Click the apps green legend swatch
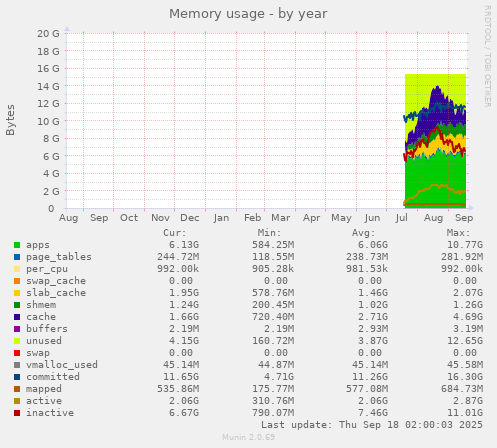This screenshot has height=448, width=497. [x=17, y=245]
